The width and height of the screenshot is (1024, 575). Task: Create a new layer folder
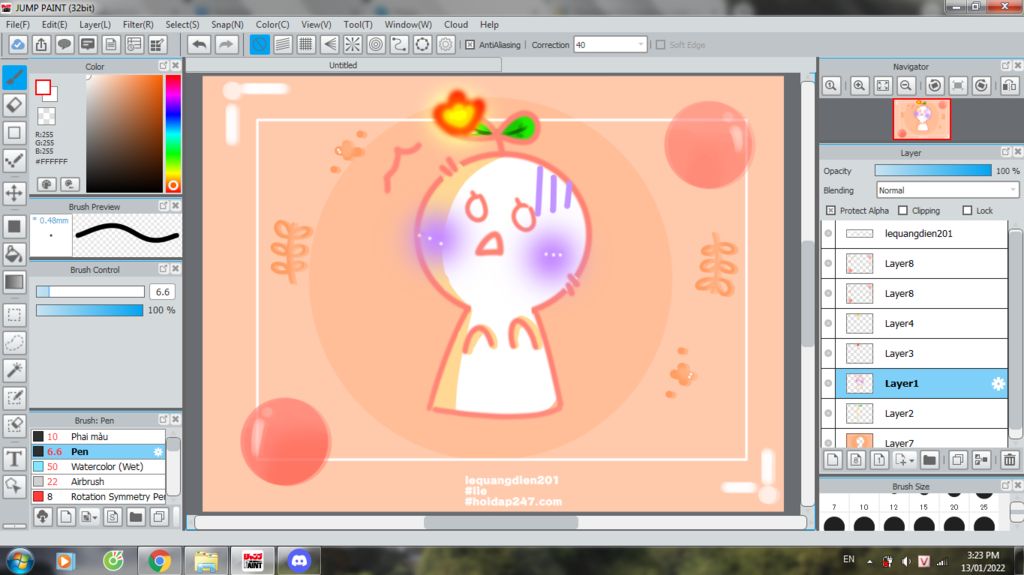[x=929, y=460]
